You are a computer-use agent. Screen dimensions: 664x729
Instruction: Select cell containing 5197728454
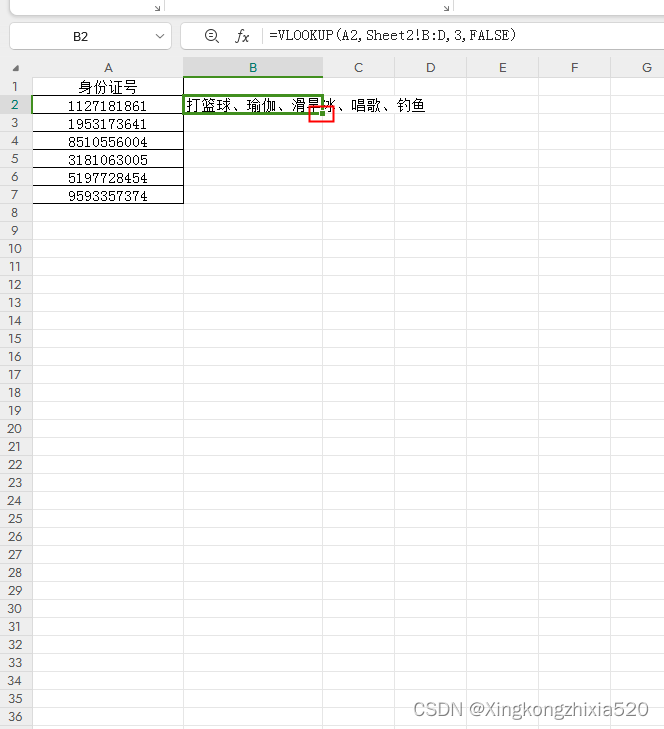coord(108,177)
